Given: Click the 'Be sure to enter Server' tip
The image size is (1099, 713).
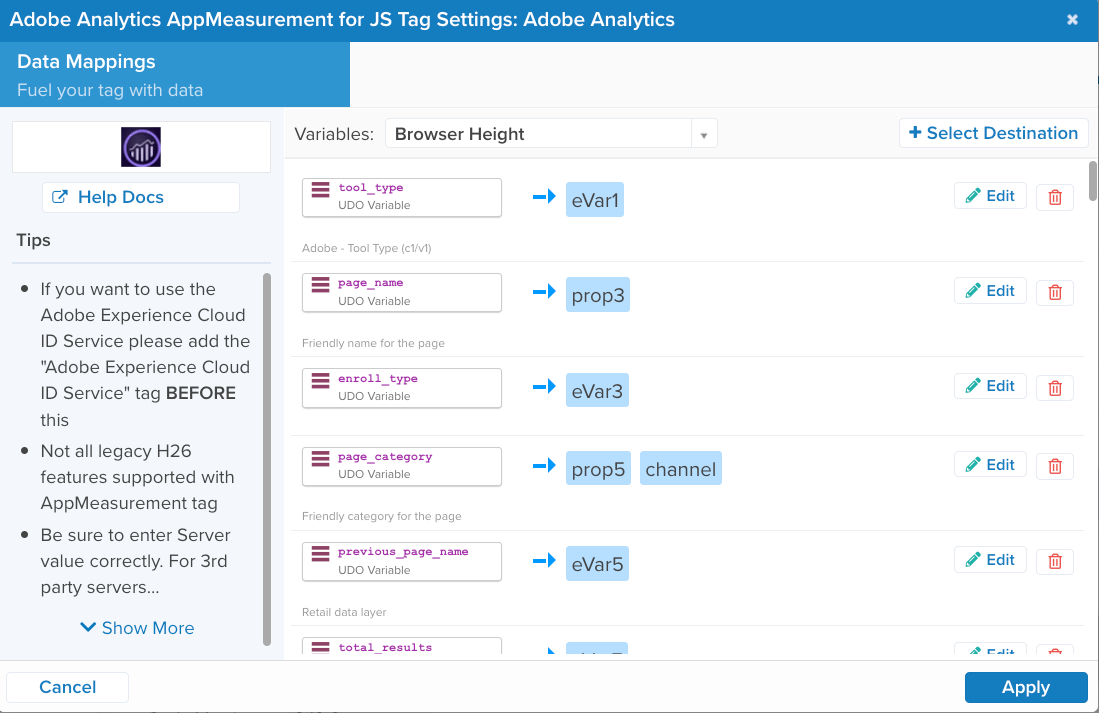Looking at the screenshot, I should pyautogui.click(x=135, y=561).
